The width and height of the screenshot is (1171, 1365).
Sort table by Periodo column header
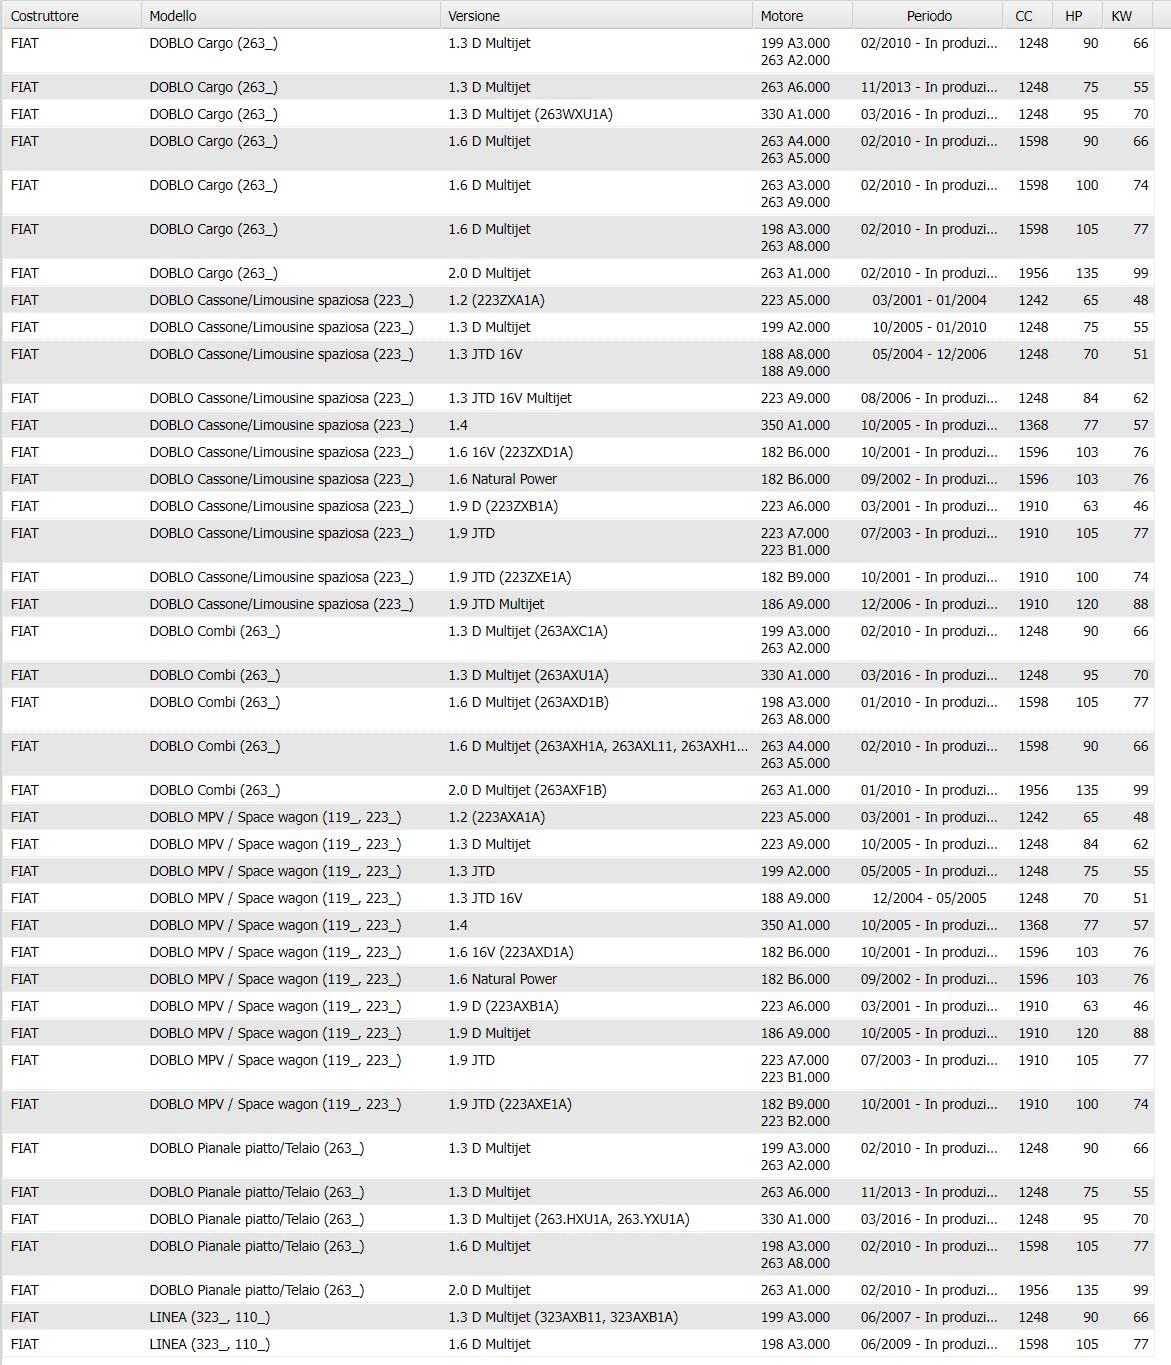pyautogui.click(x=928, y=16)
